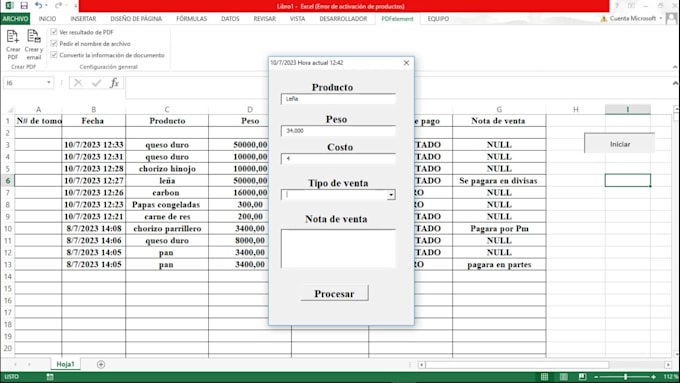Toggle Pedir el nombre de archivo checkbox
The height and width of the screenshot is (383, 680).
(54, 43)
